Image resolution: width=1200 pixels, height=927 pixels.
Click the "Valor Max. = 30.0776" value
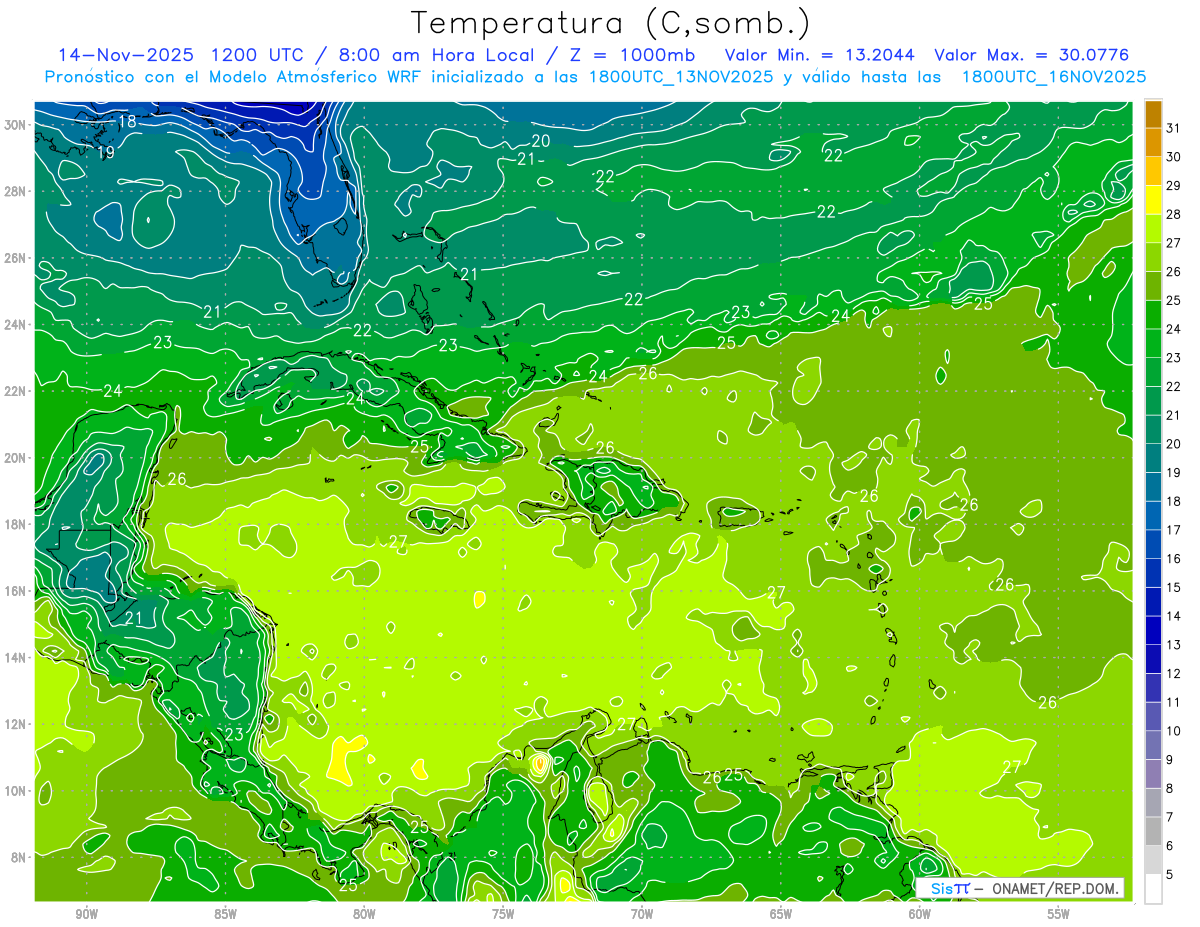1032,54
